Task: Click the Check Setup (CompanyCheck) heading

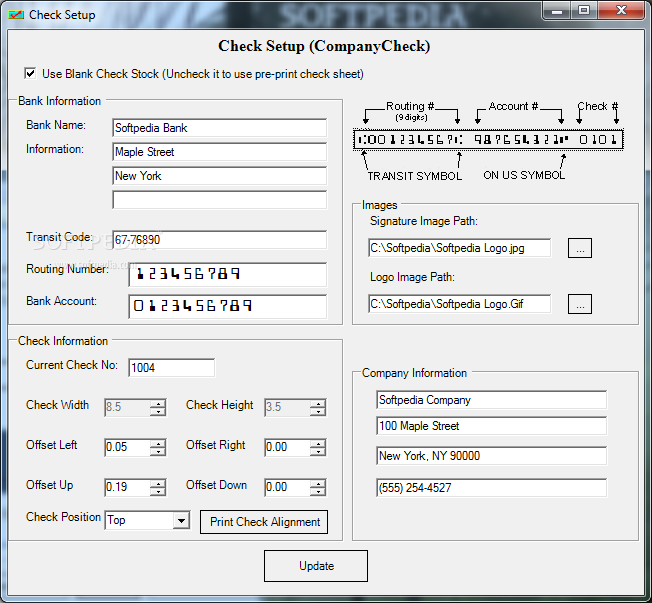Action: pyautogui.click(x=324, y=46)
